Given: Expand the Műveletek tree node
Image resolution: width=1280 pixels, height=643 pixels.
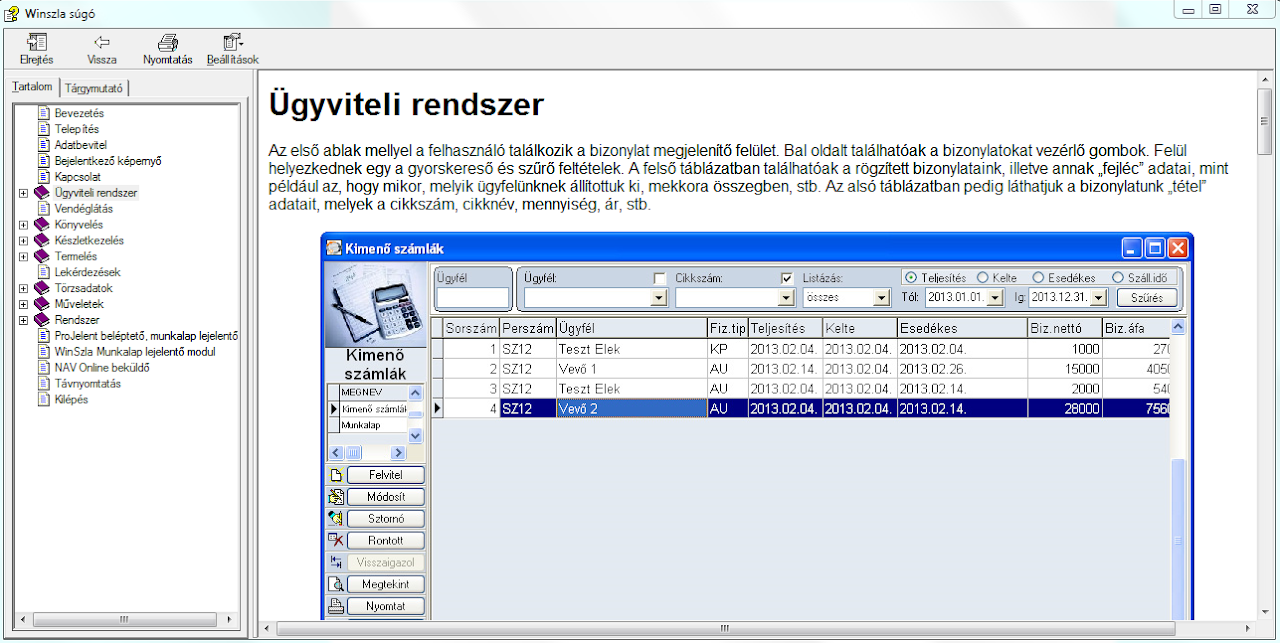Looking at the screenshot, I should 24,304.
